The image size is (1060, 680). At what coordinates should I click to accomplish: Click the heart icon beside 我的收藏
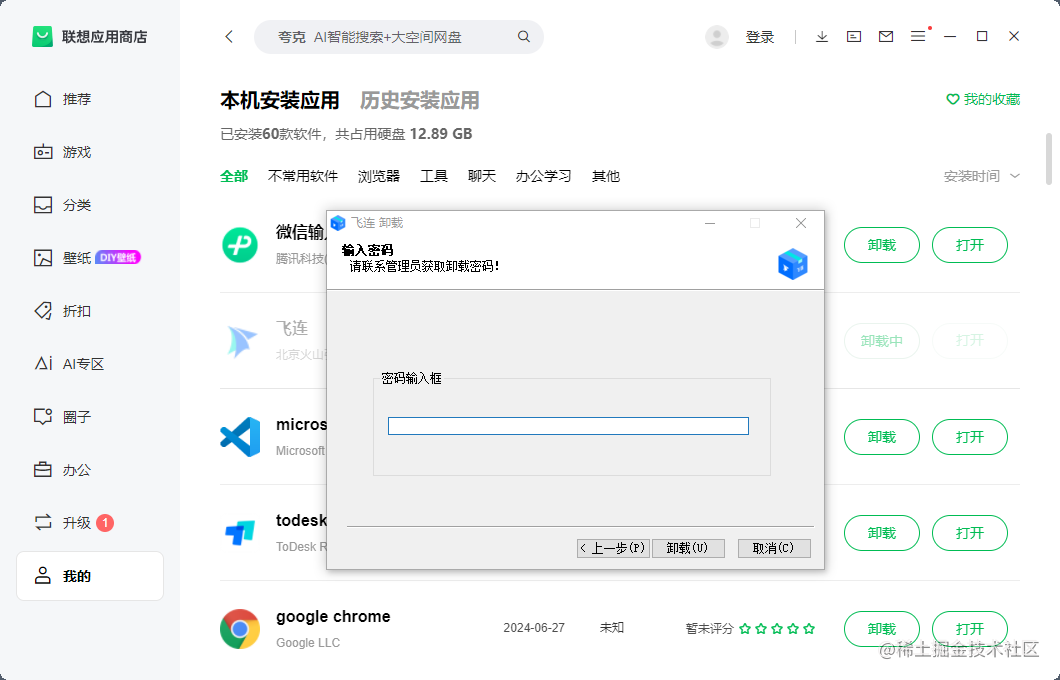pos(953,99)
